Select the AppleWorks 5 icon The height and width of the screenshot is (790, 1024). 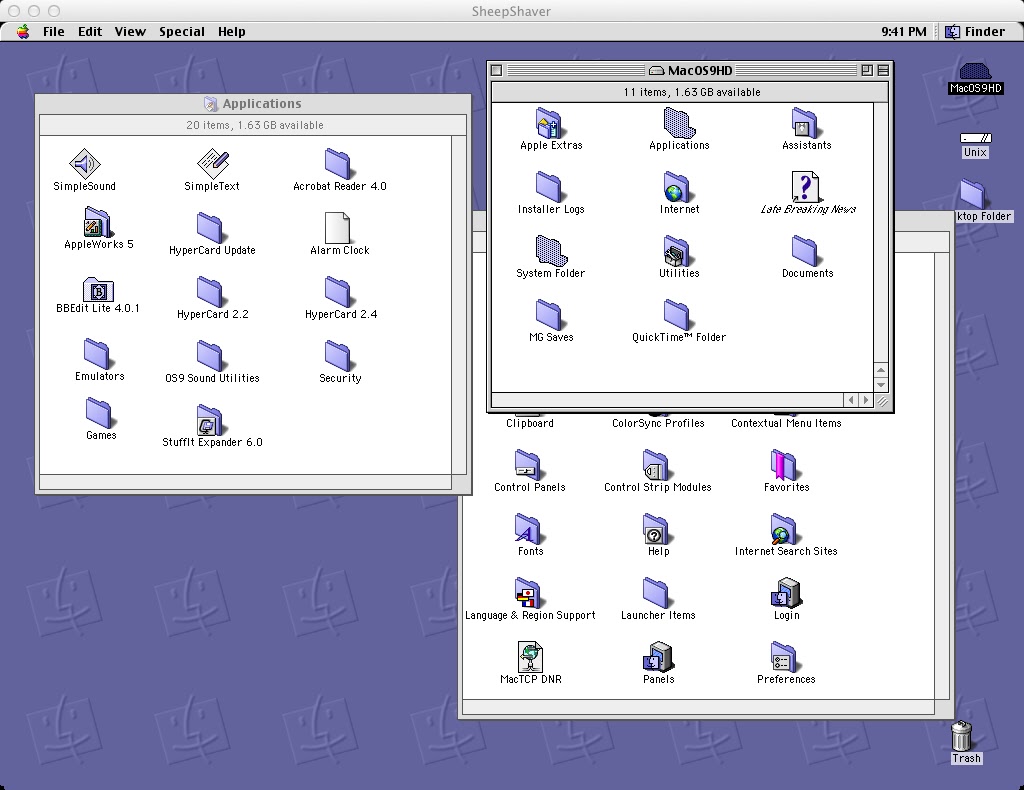[96, 221]
